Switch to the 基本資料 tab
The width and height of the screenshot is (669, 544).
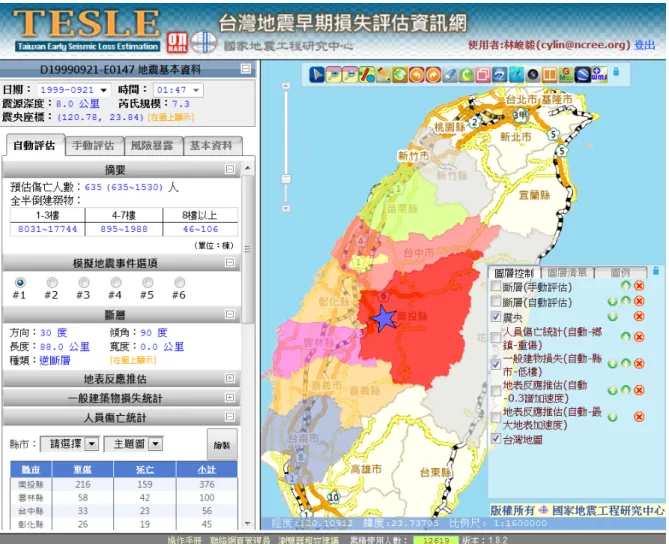(x=212, y=146)
